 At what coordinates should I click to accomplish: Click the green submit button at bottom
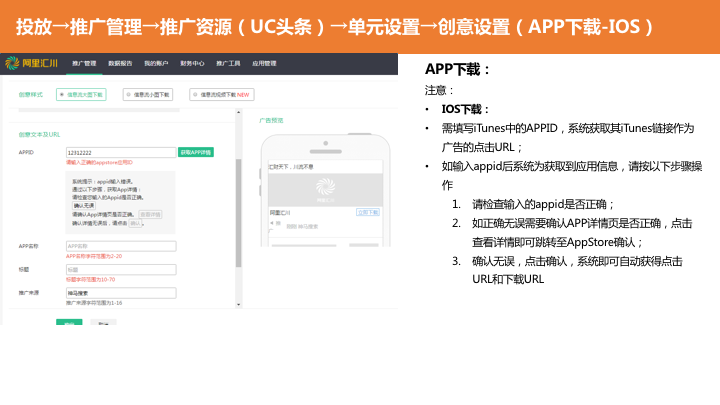pyautogui.click(x=69, y=322)
